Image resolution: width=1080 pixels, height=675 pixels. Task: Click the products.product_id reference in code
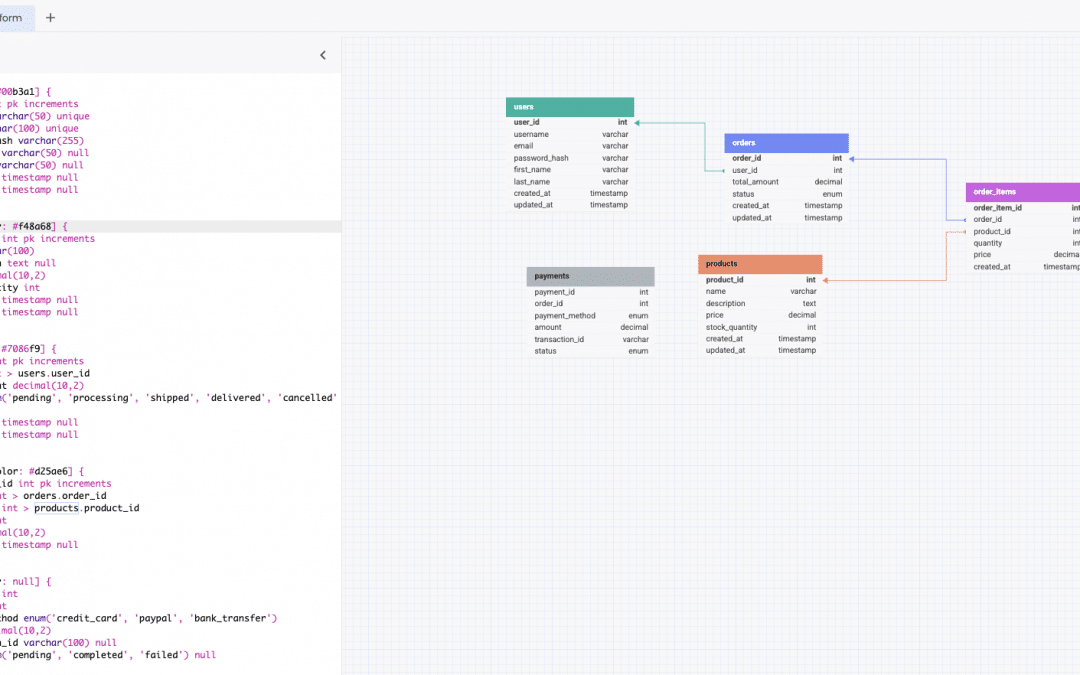[x=87, y=508]
